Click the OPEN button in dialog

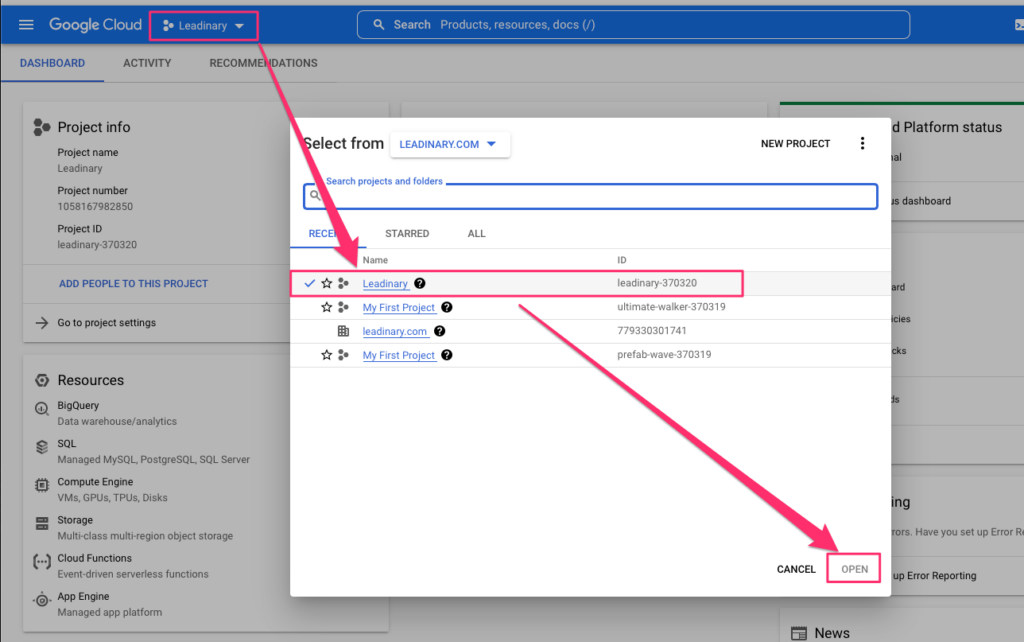[854, 569]
